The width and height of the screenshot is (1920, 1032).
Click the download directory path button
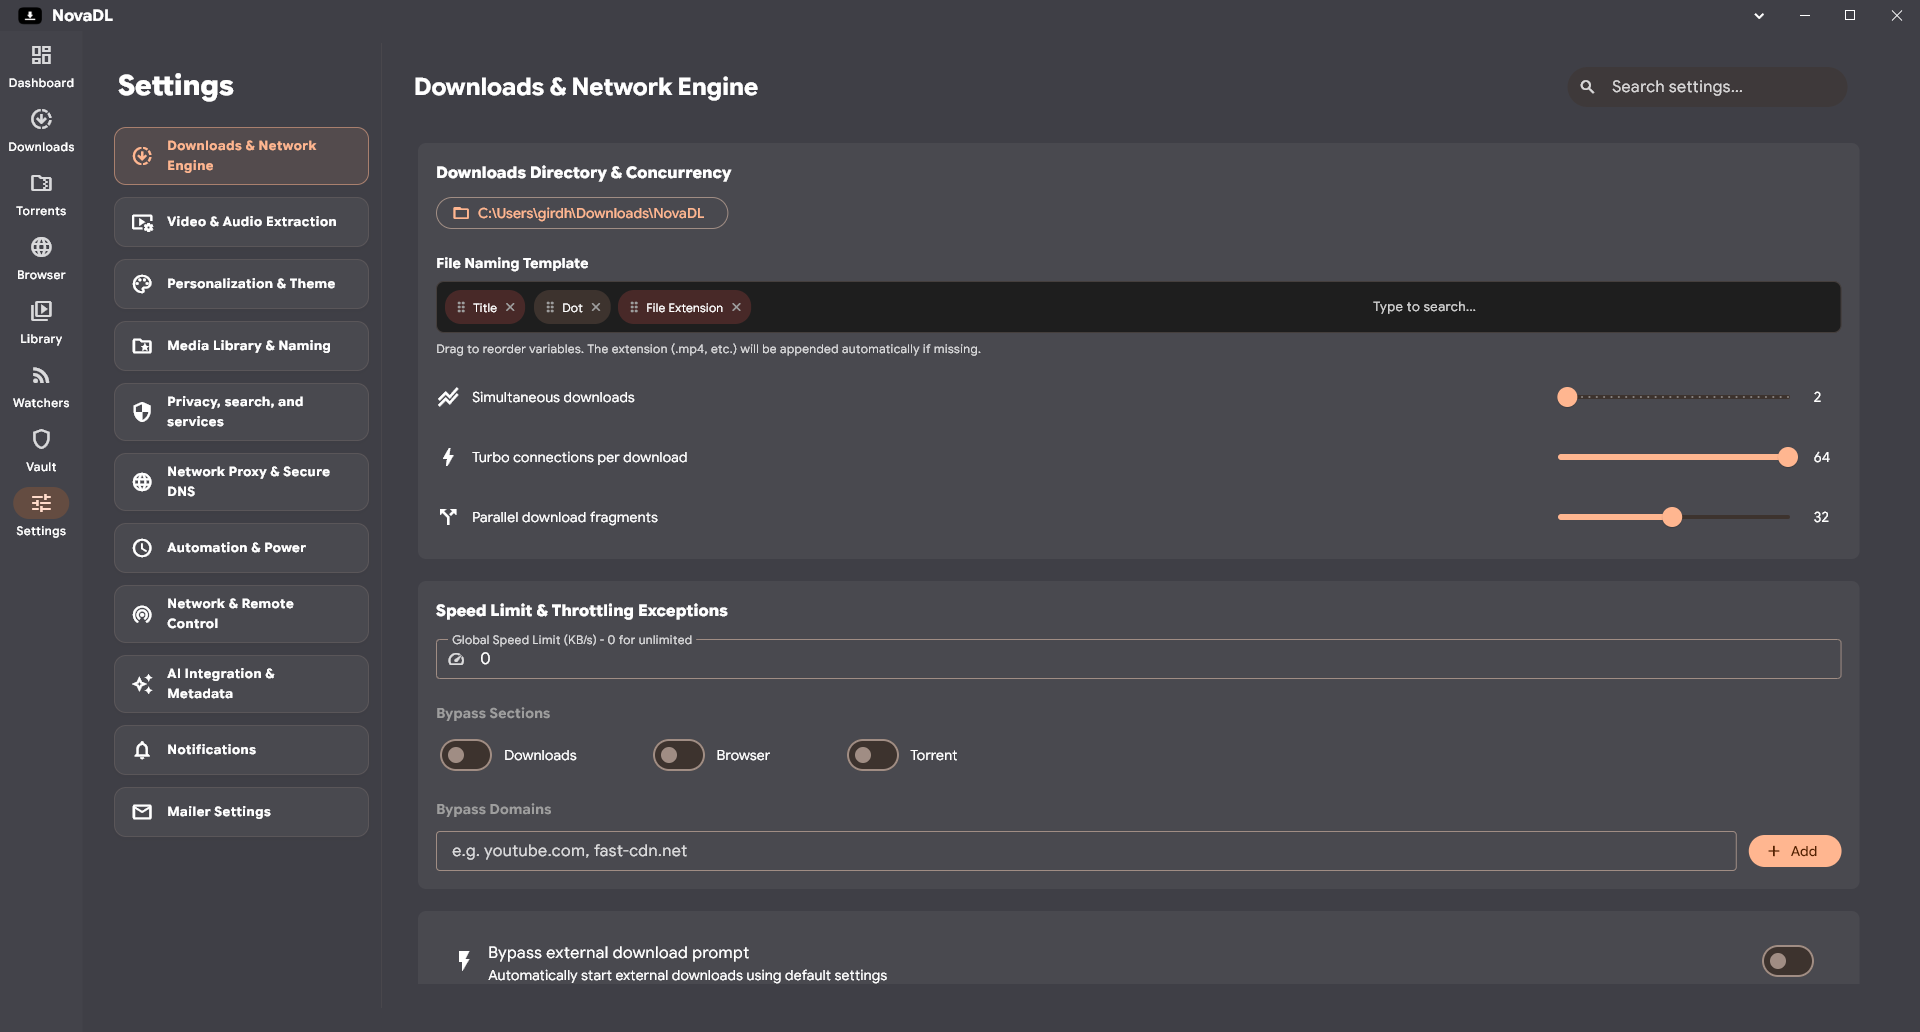(x=582, y=213)
